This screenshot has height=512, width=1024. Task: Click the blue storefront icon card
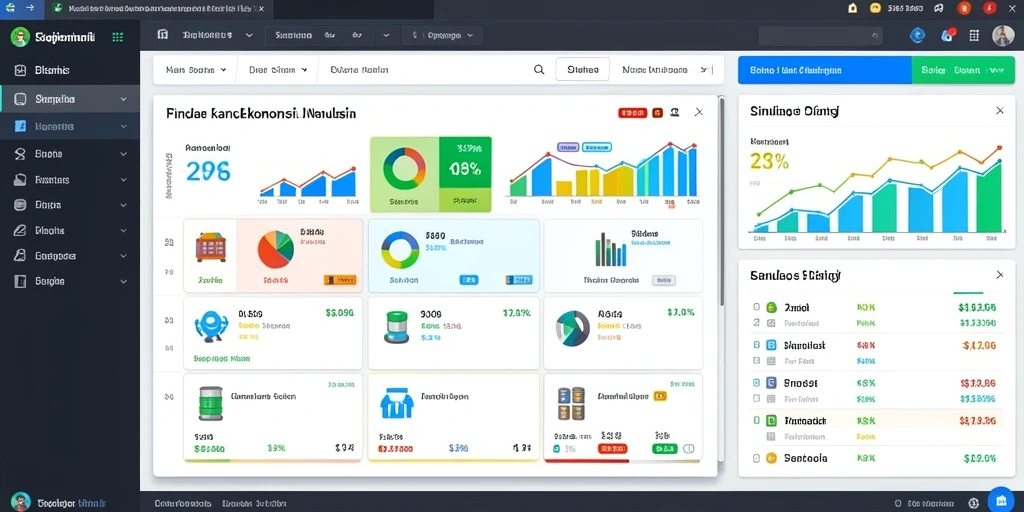click(396, 403)
